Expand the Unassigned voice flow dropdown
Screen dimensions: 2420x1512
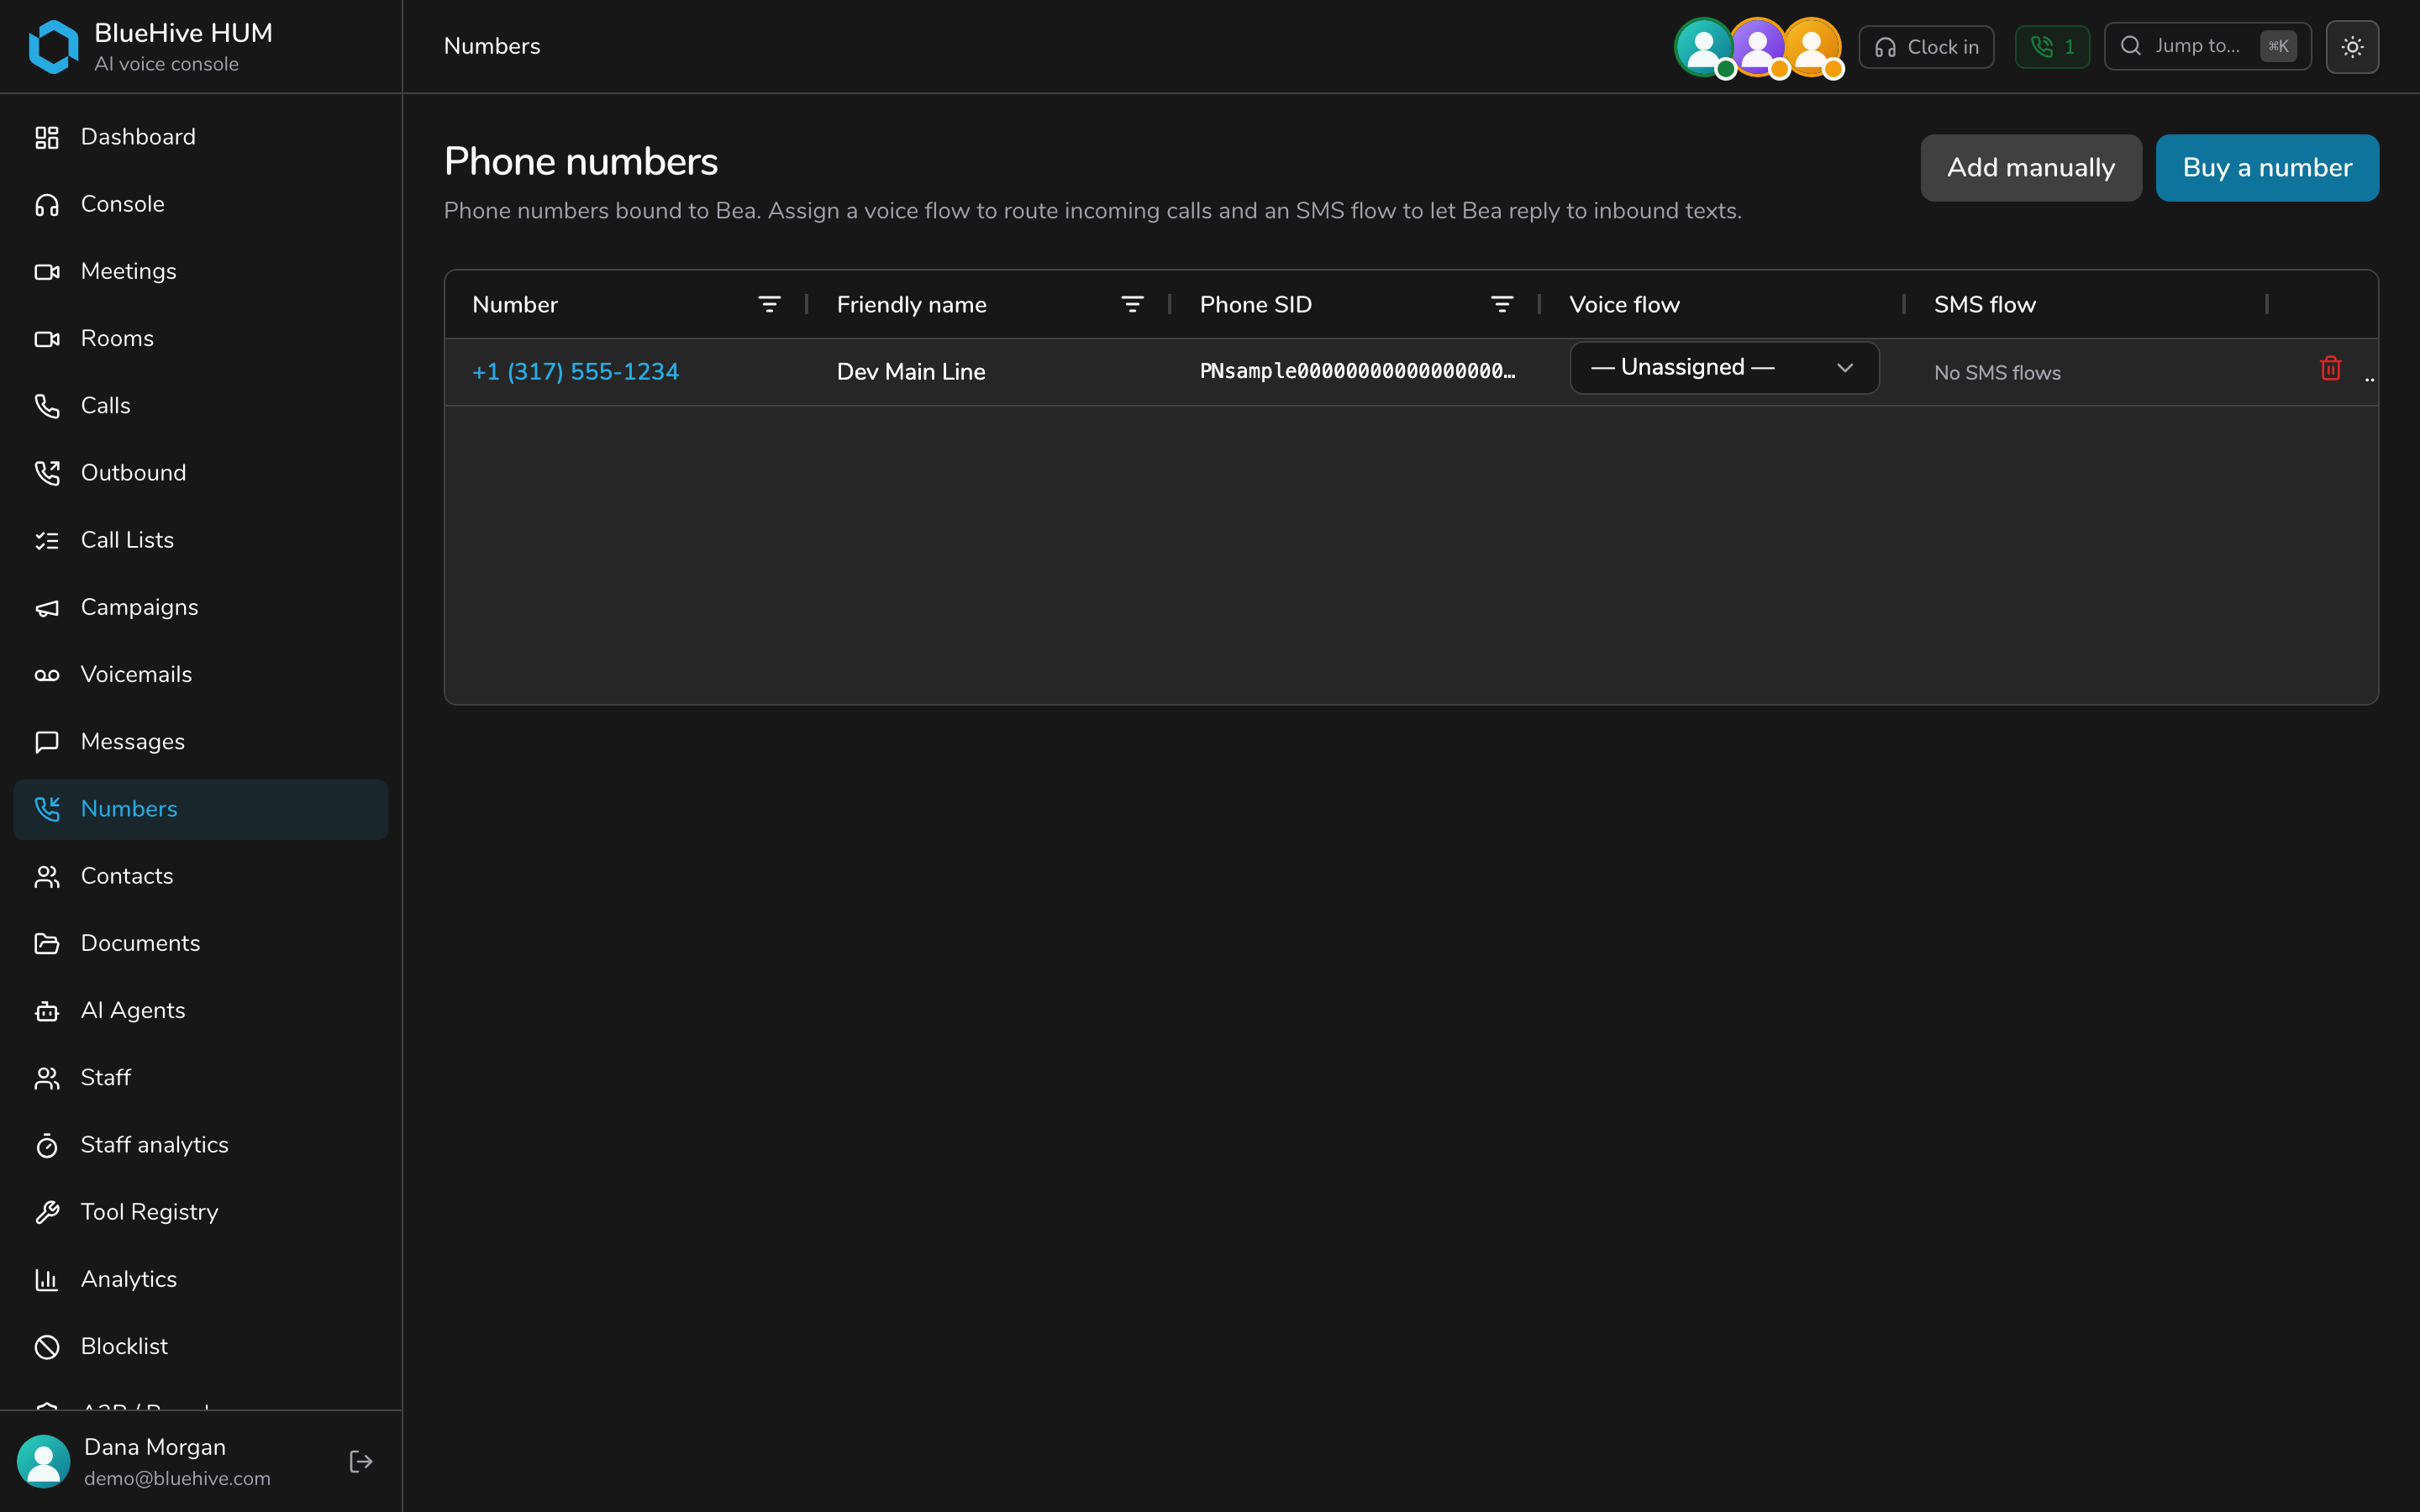point(1724,368)
